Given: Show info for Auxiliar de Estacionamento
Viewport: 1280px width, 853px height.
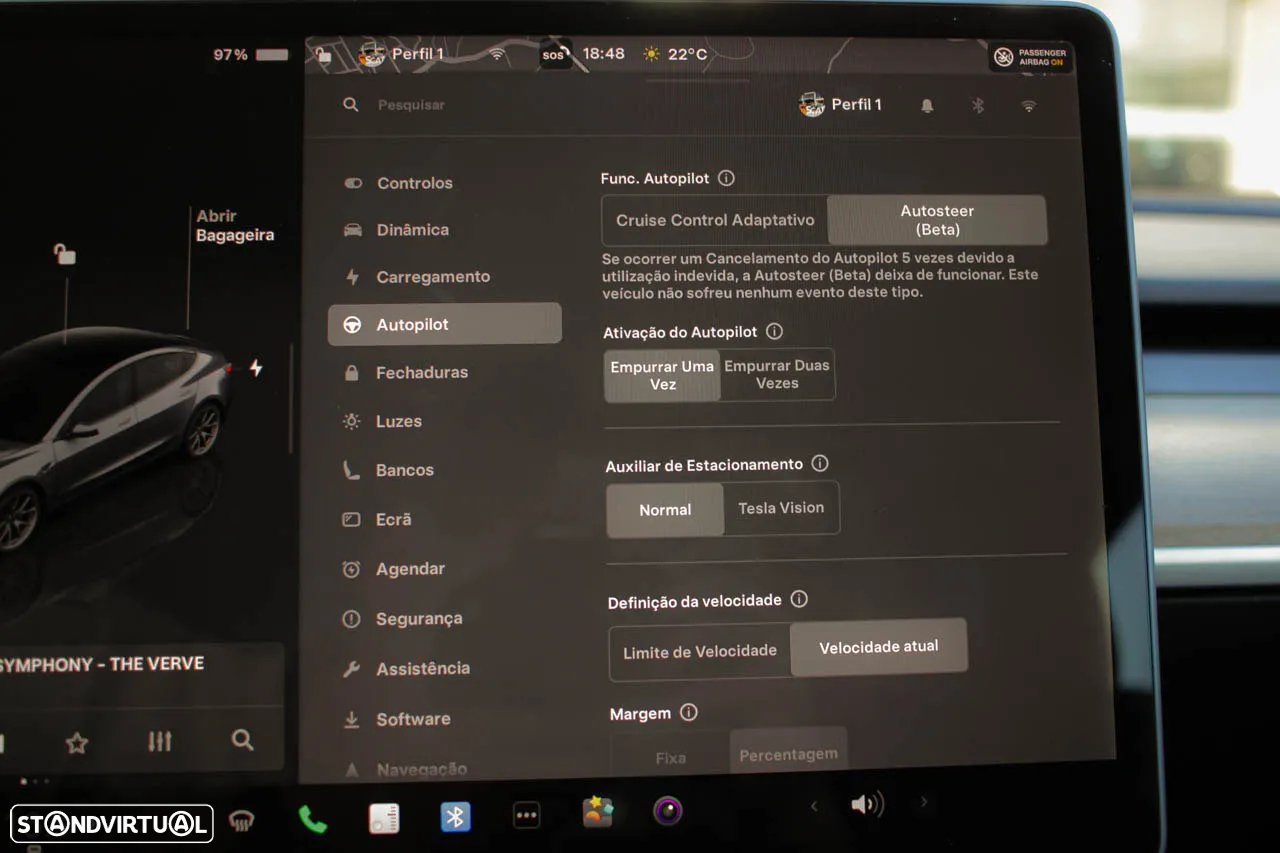Looking at the screenshot, I should tap(820, 463).
